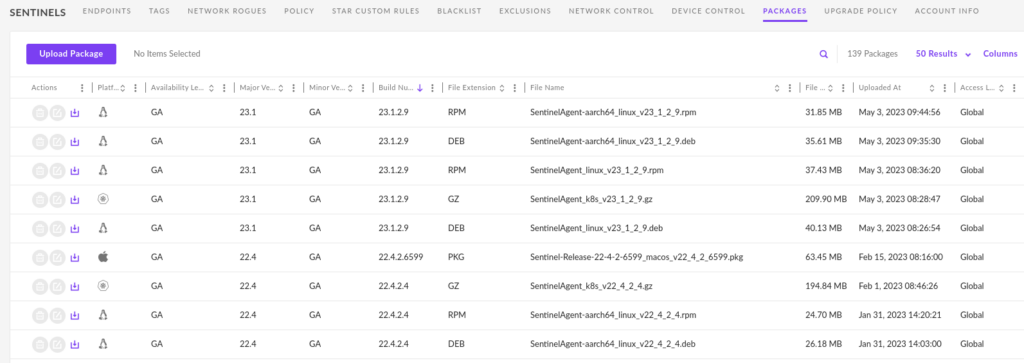Download SentinelAgent_k8s_v22_4_2_4.gz package
The image size is (1024, 363).
point(74,286)
